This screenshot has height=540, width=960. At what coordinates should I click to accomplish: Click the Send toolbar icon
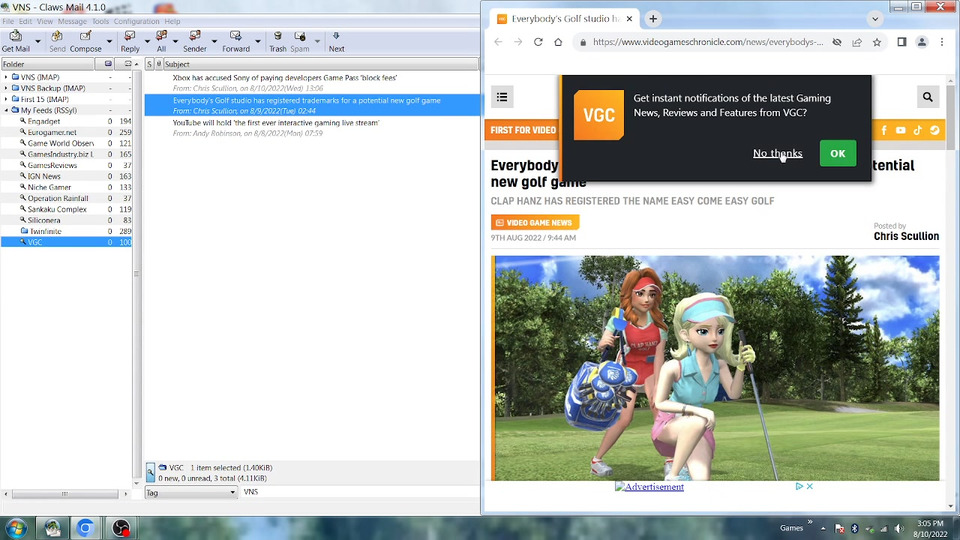point(57,41)
